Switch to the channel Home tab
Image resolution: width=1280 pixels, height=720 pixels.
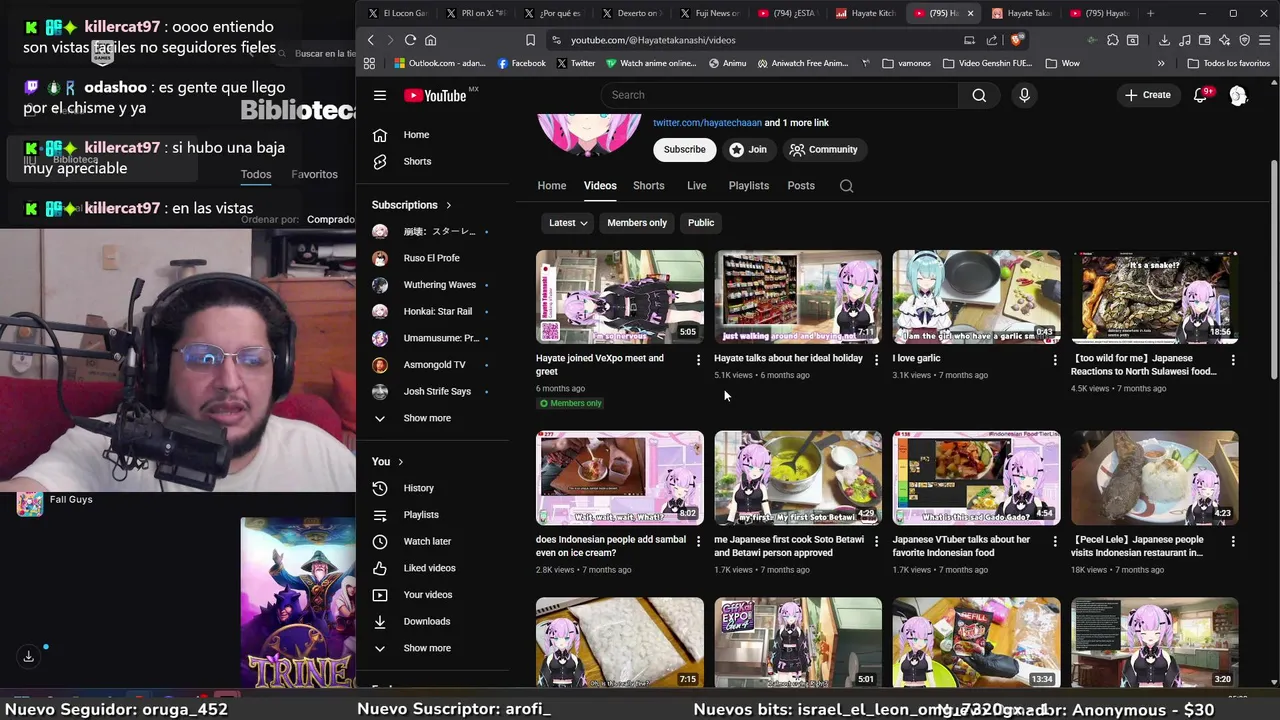[552, 186]
